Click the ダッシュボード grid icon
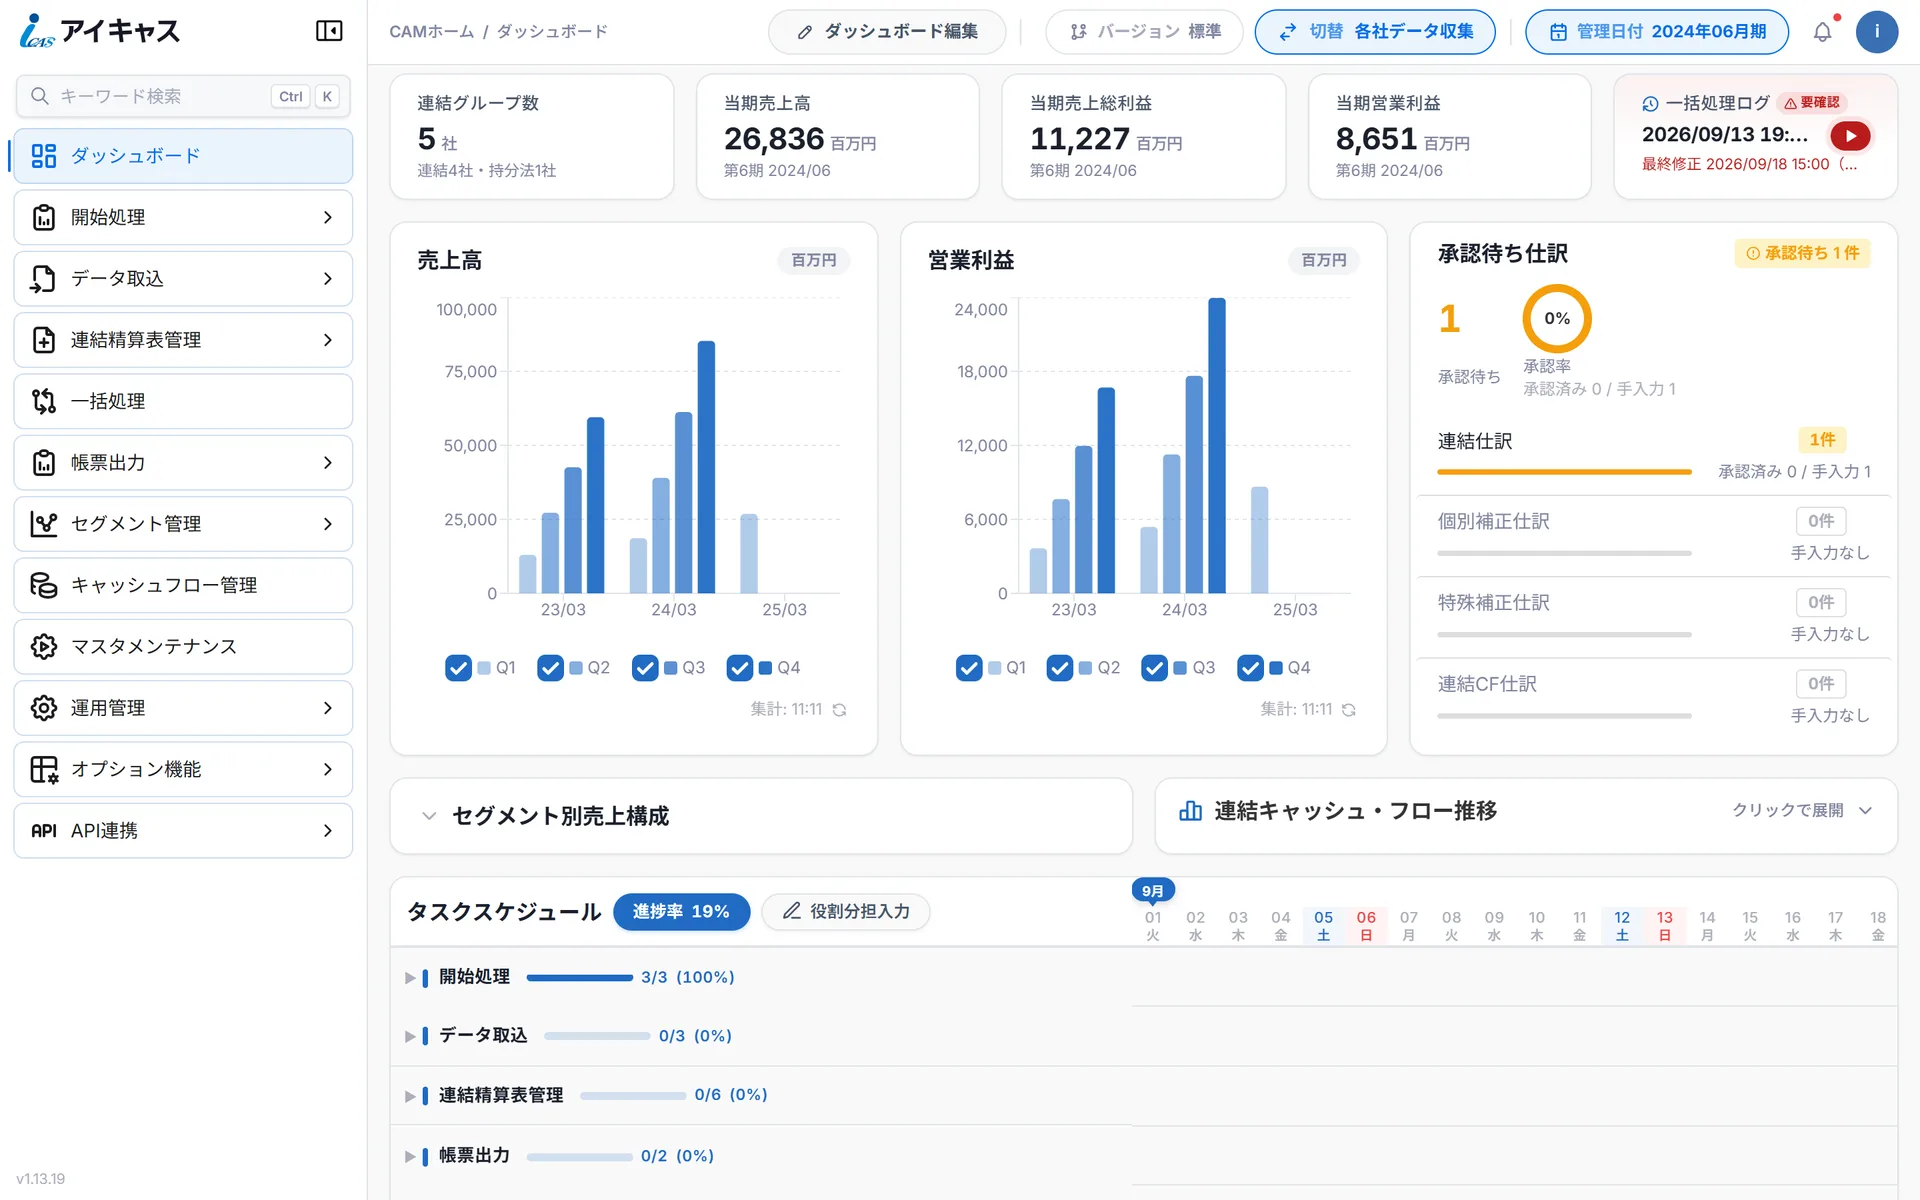 (44, 156)
